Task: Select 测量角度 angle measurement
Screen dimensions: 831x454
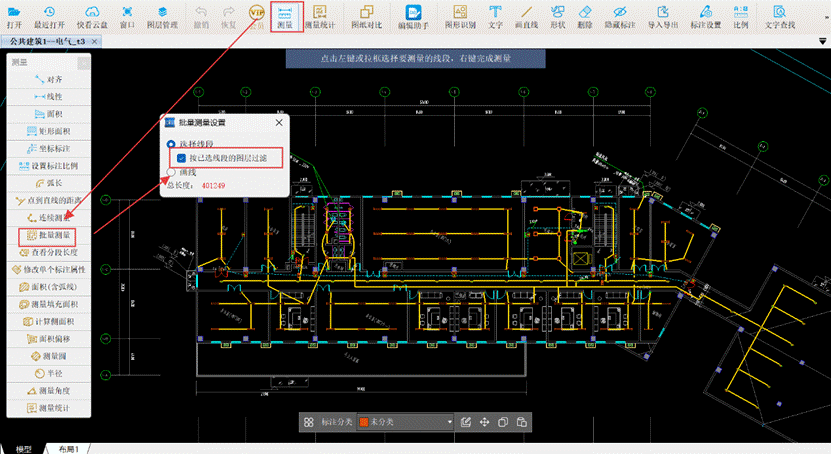Action: tap(49, 390)
